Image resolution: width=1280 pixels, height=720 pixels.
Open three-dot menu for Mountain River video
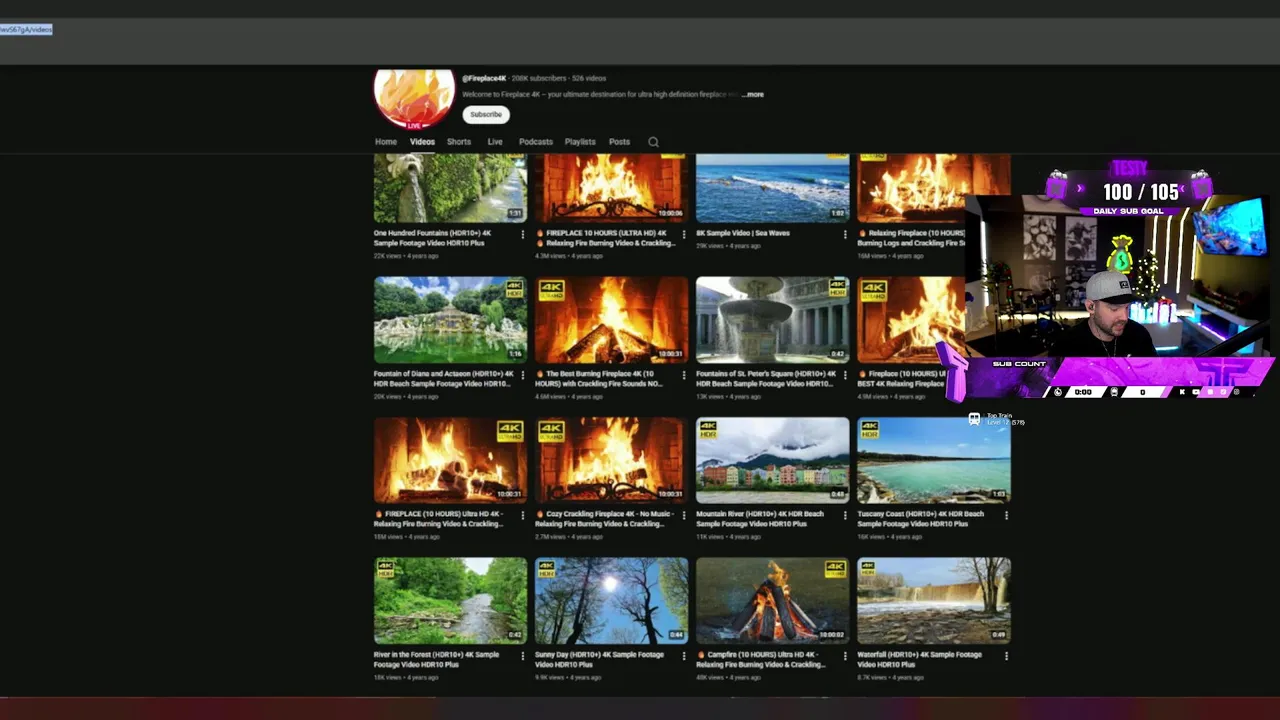tap(844, 516)
